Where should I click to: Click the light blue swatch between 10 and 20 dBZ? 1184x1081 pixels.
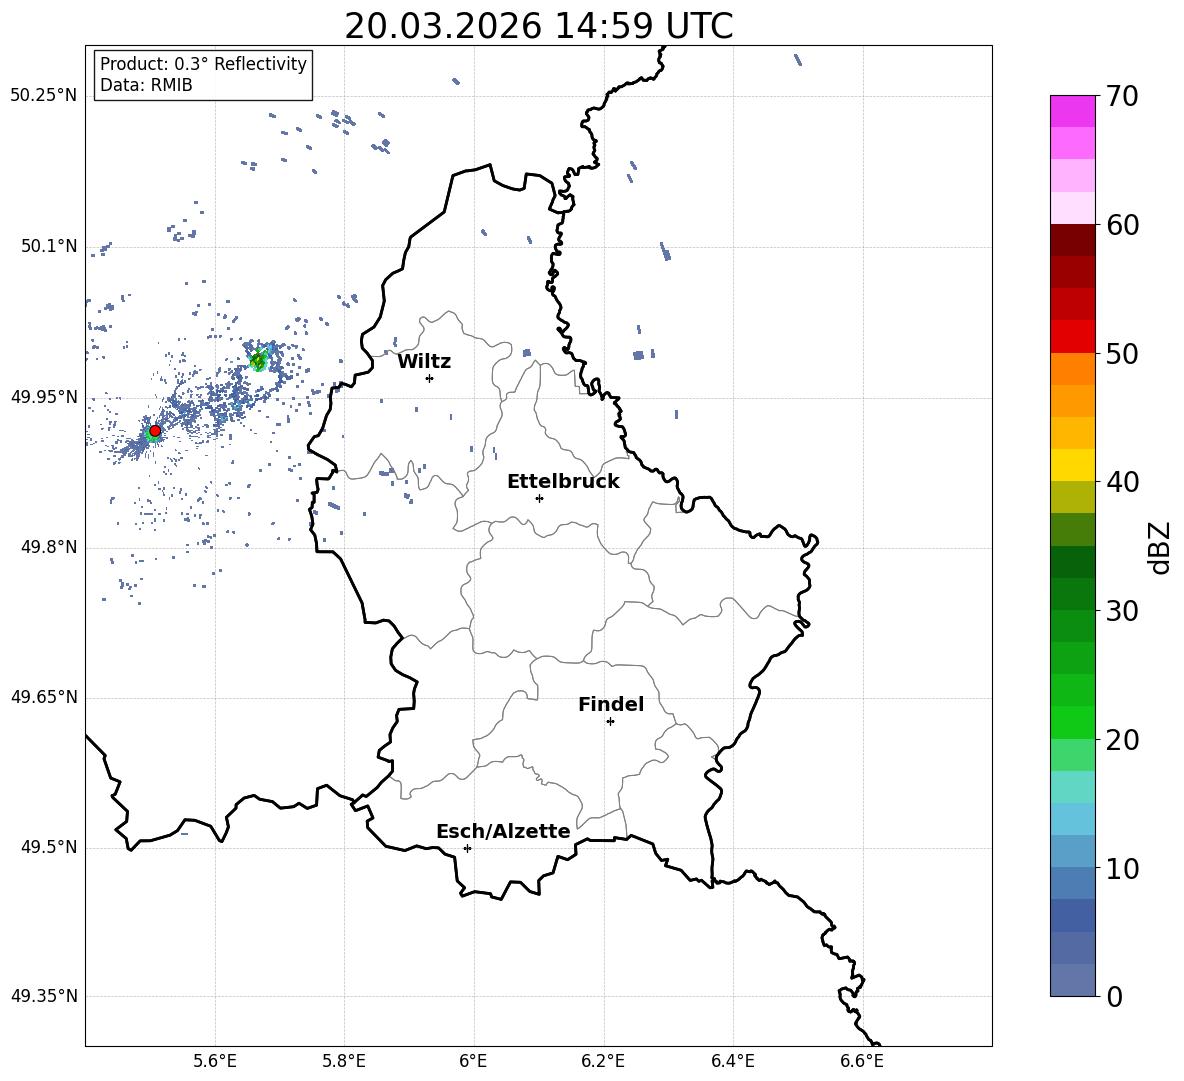coord(1072,819)
